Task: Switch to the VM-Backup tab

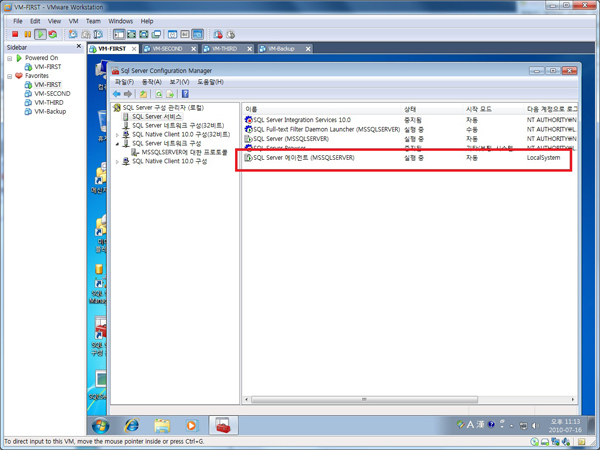Action: point(281,49)
